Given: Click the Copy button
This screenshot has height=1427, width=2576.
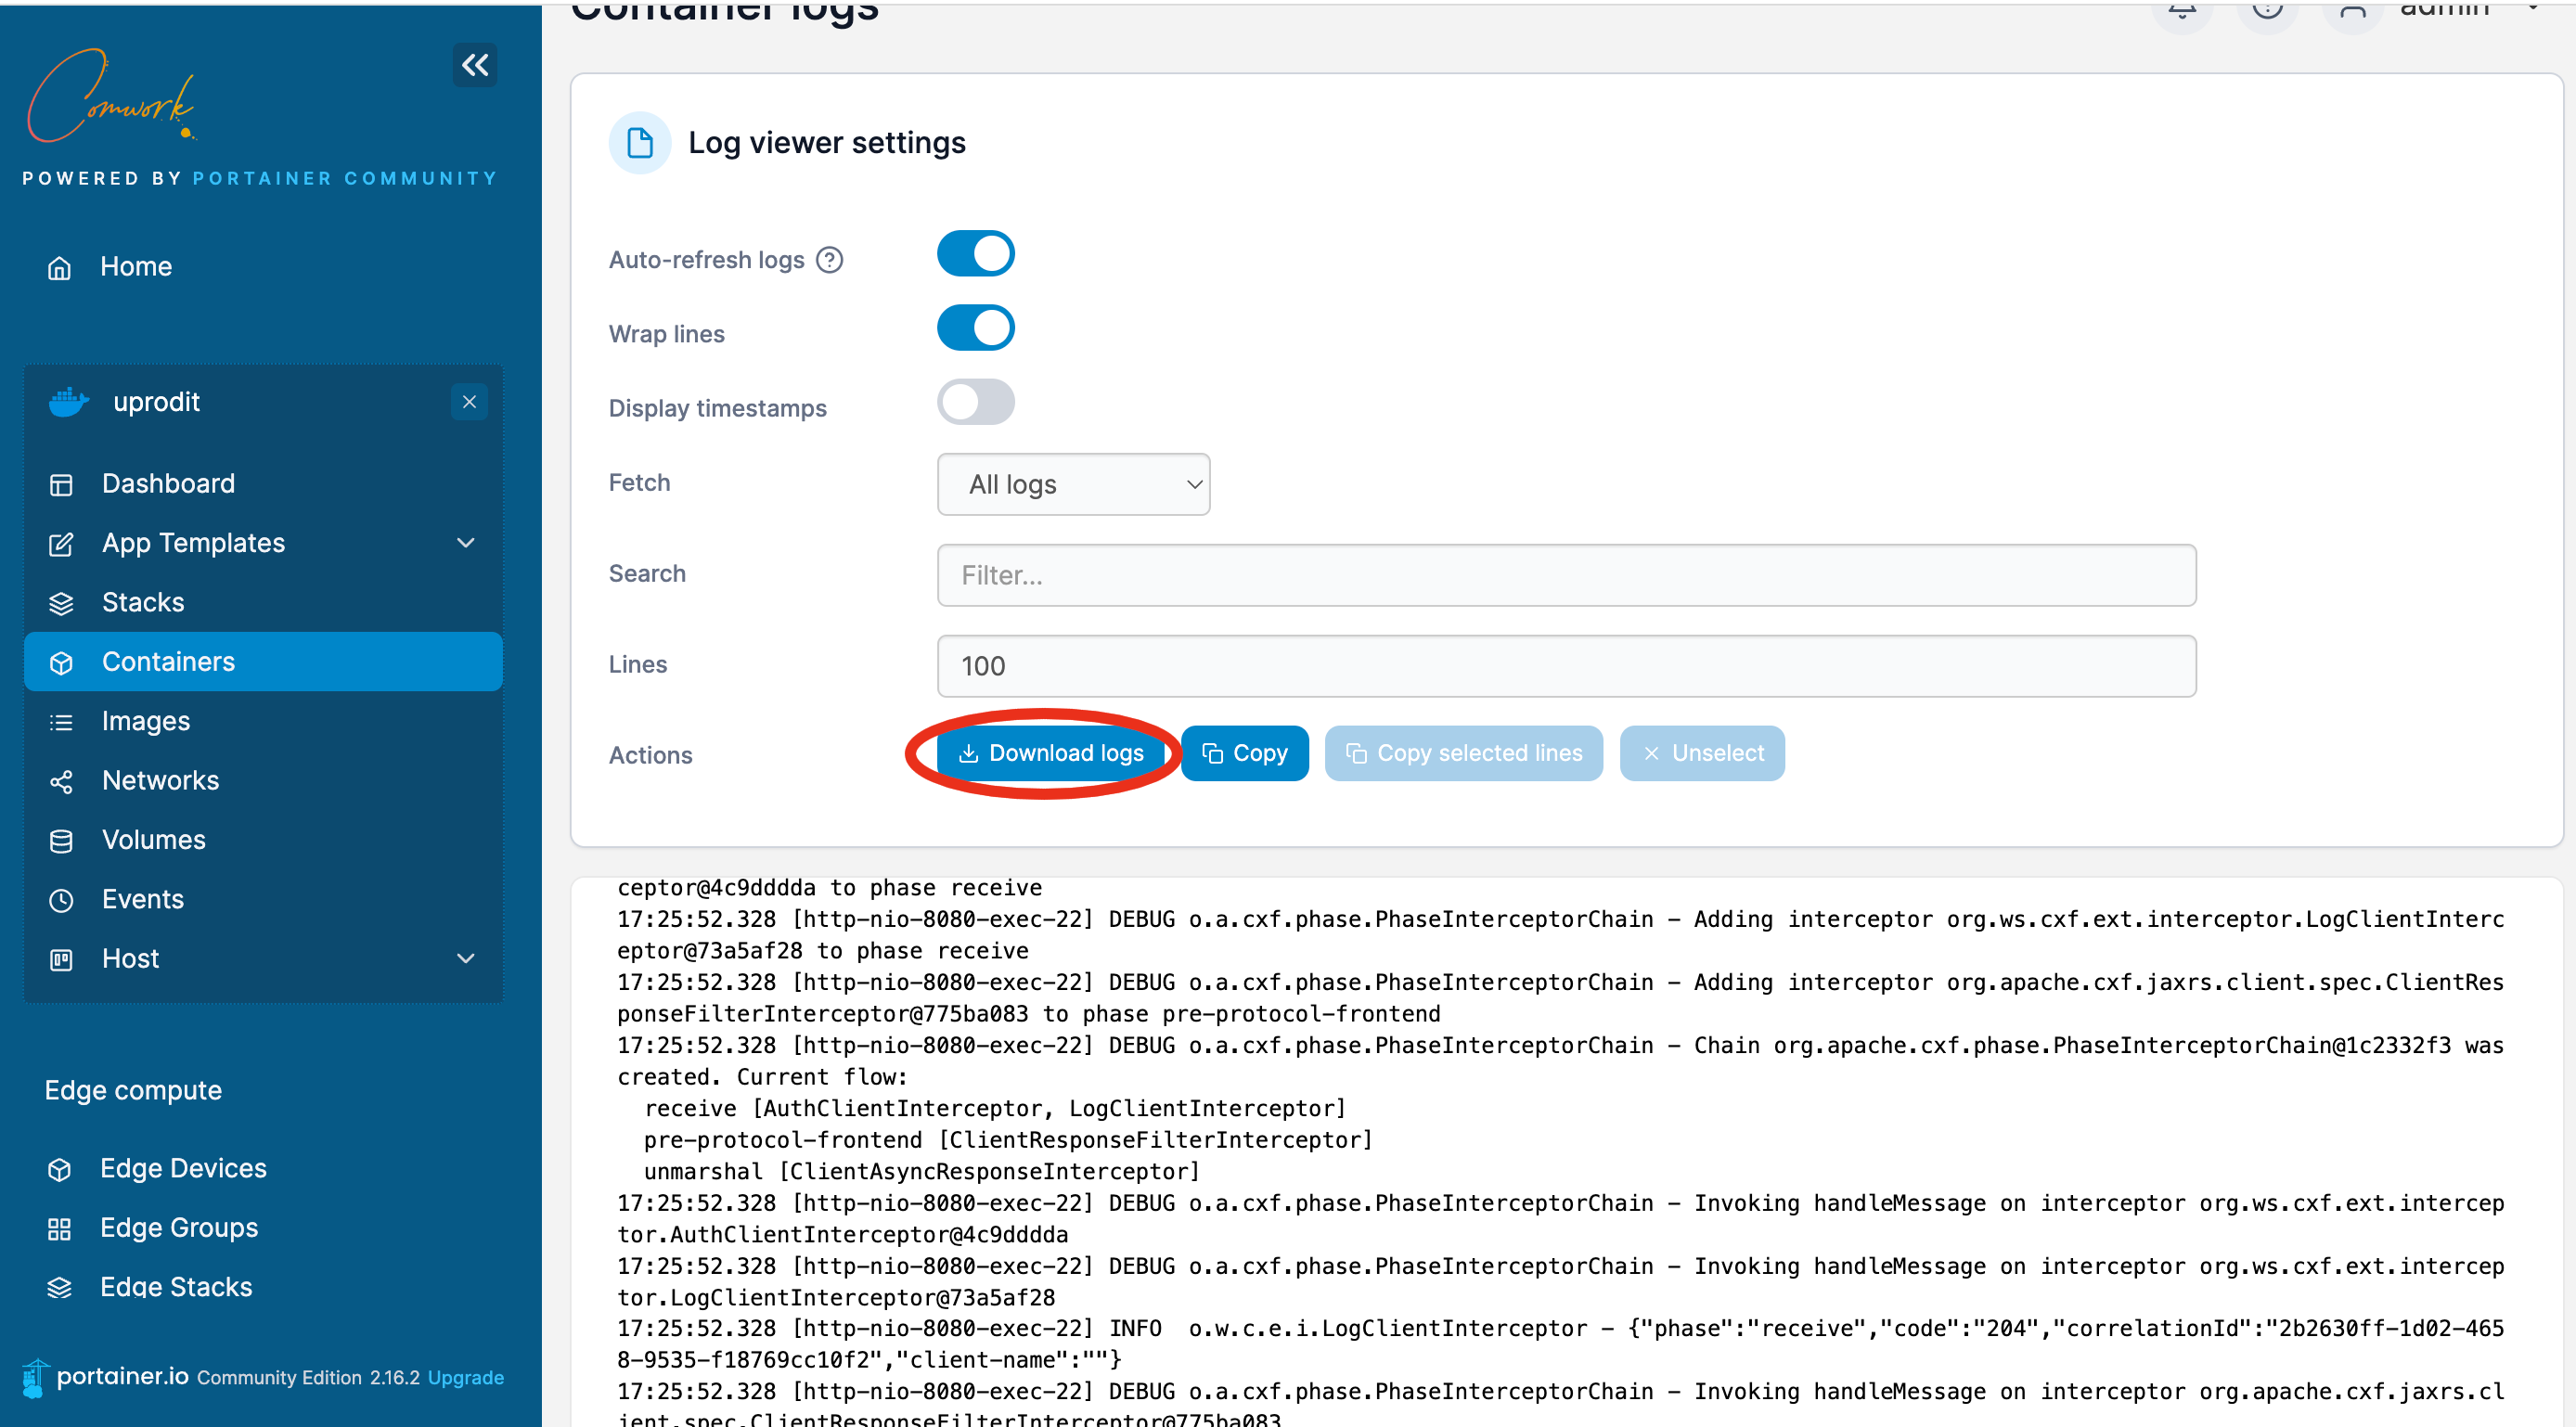Looking at the screenshot, I should tap(1246, 752).
